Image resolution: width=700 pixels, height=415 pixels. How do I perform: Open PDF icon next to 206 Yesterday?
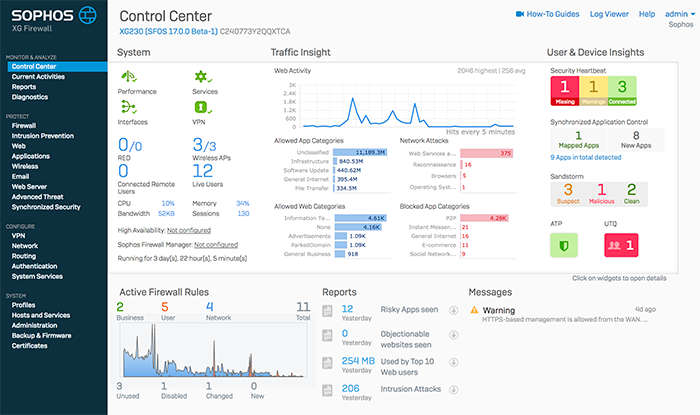click(x=328, y=390)
